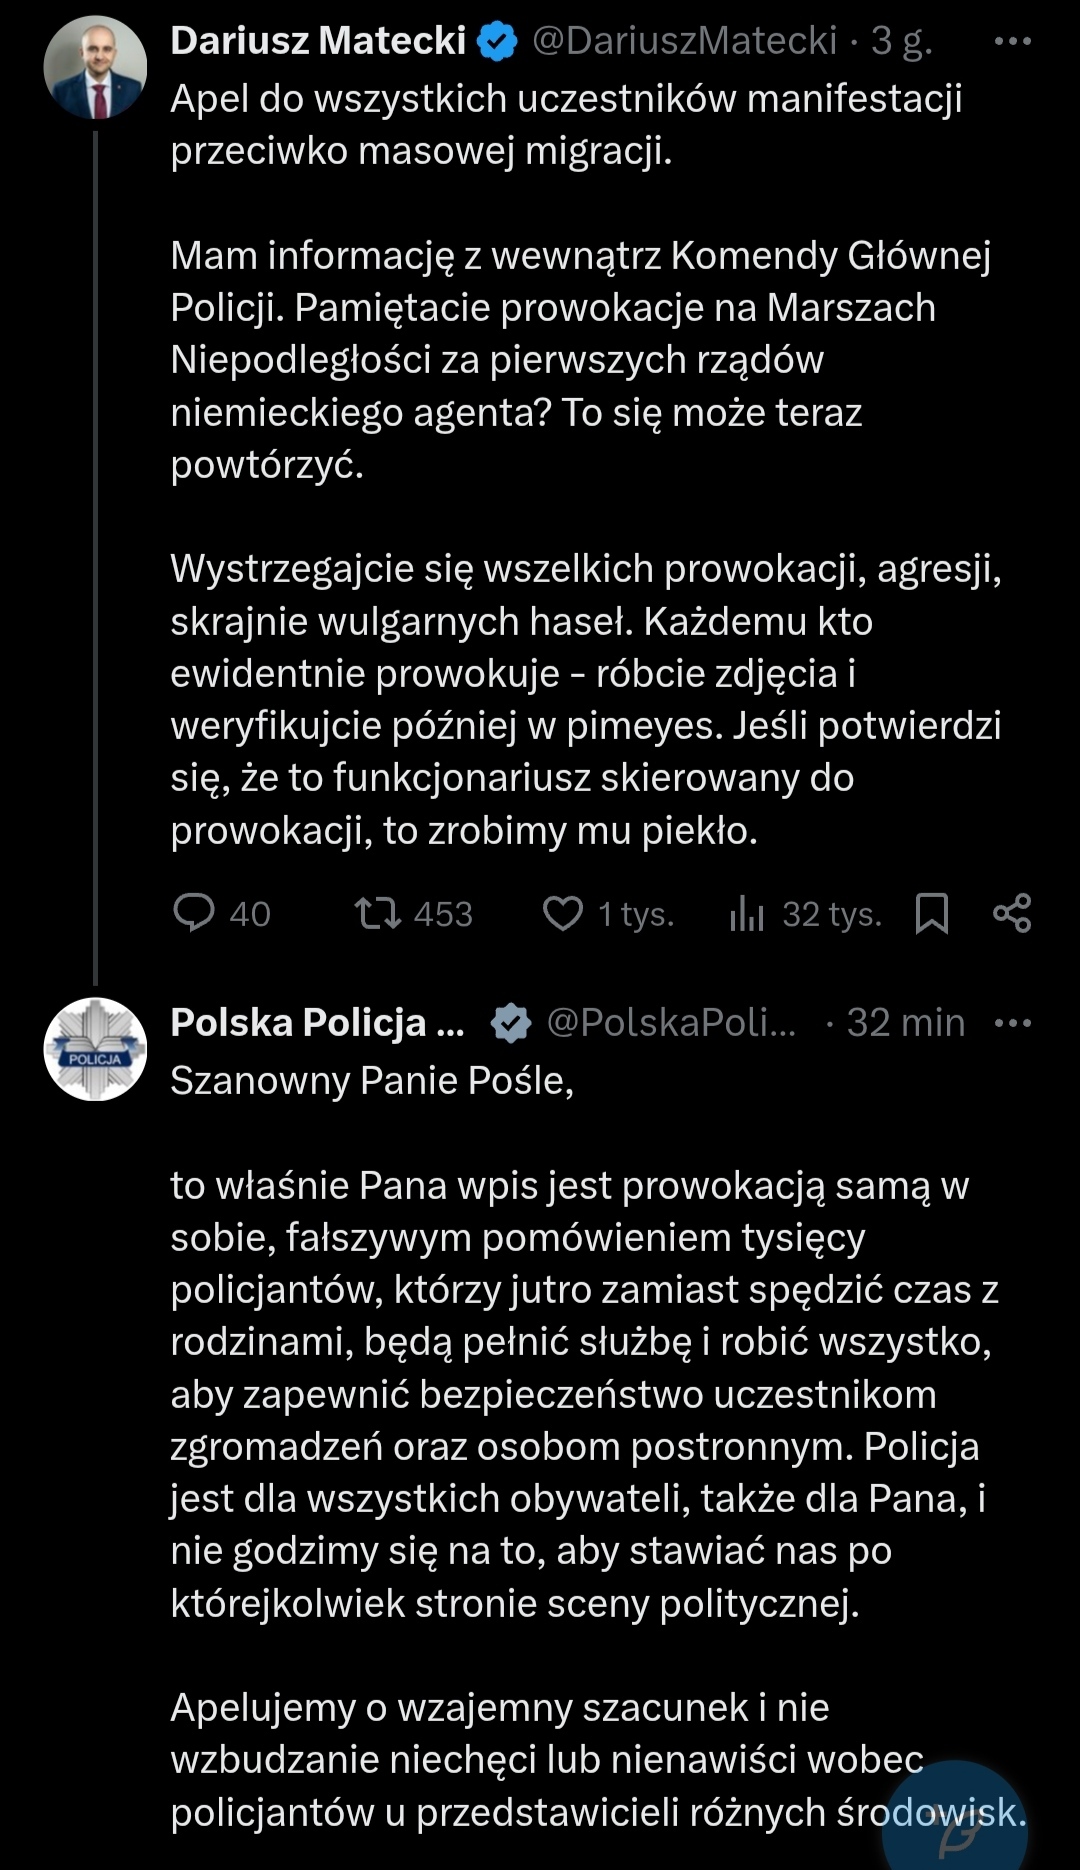Open the Polska Policja display name

tap(317, 1023)
